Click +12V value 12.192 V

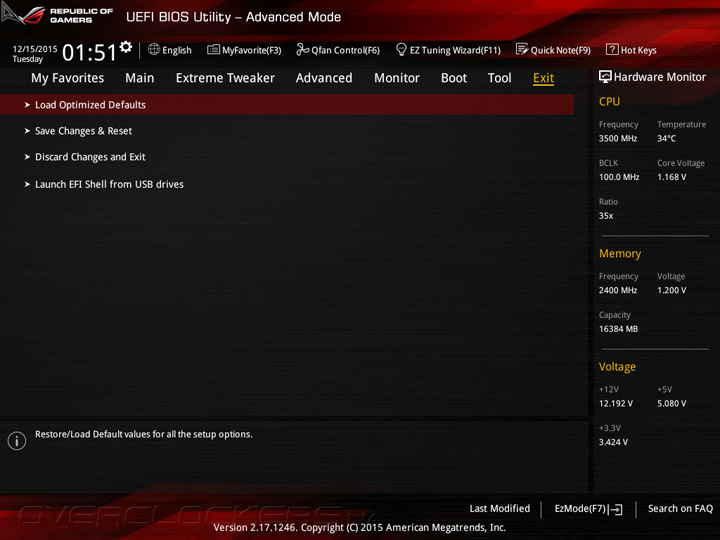616,404
